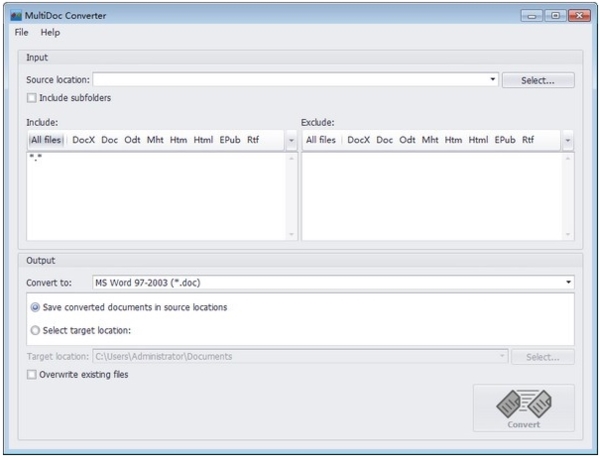This screenshot has width=600, height=460.
Task: Enable the Include subfolders checkbox
Action: [32, 97]
